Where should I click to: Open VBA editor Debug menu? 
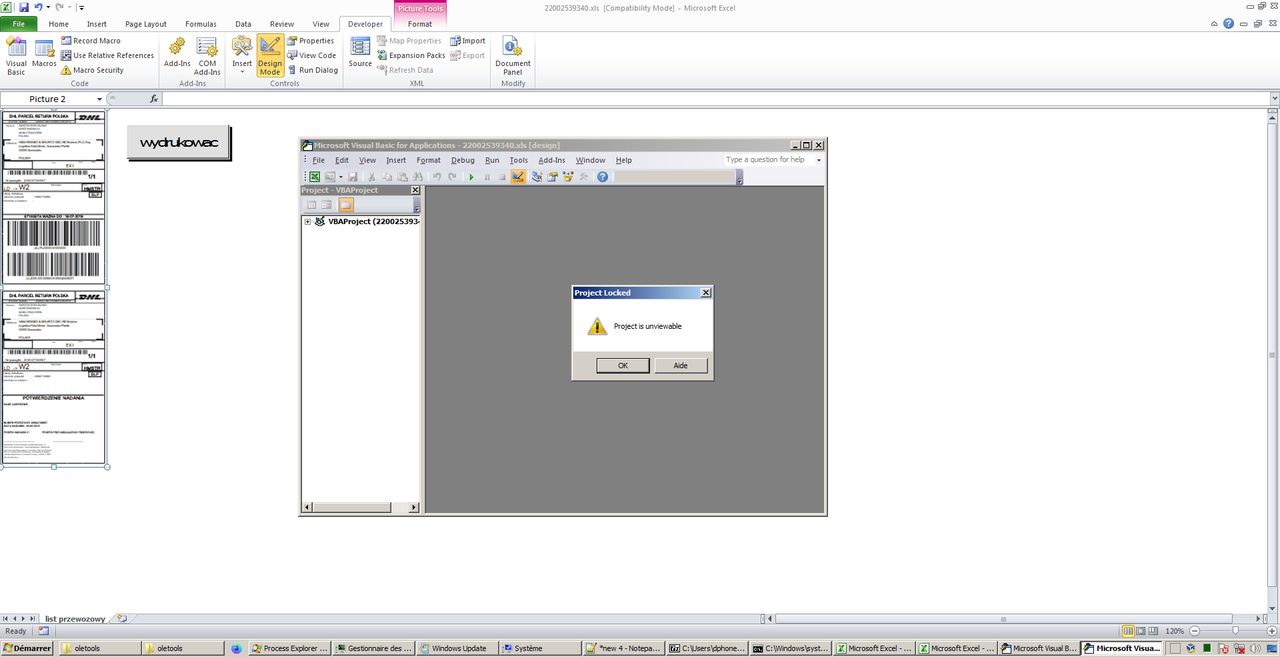(x=462, y=160)
